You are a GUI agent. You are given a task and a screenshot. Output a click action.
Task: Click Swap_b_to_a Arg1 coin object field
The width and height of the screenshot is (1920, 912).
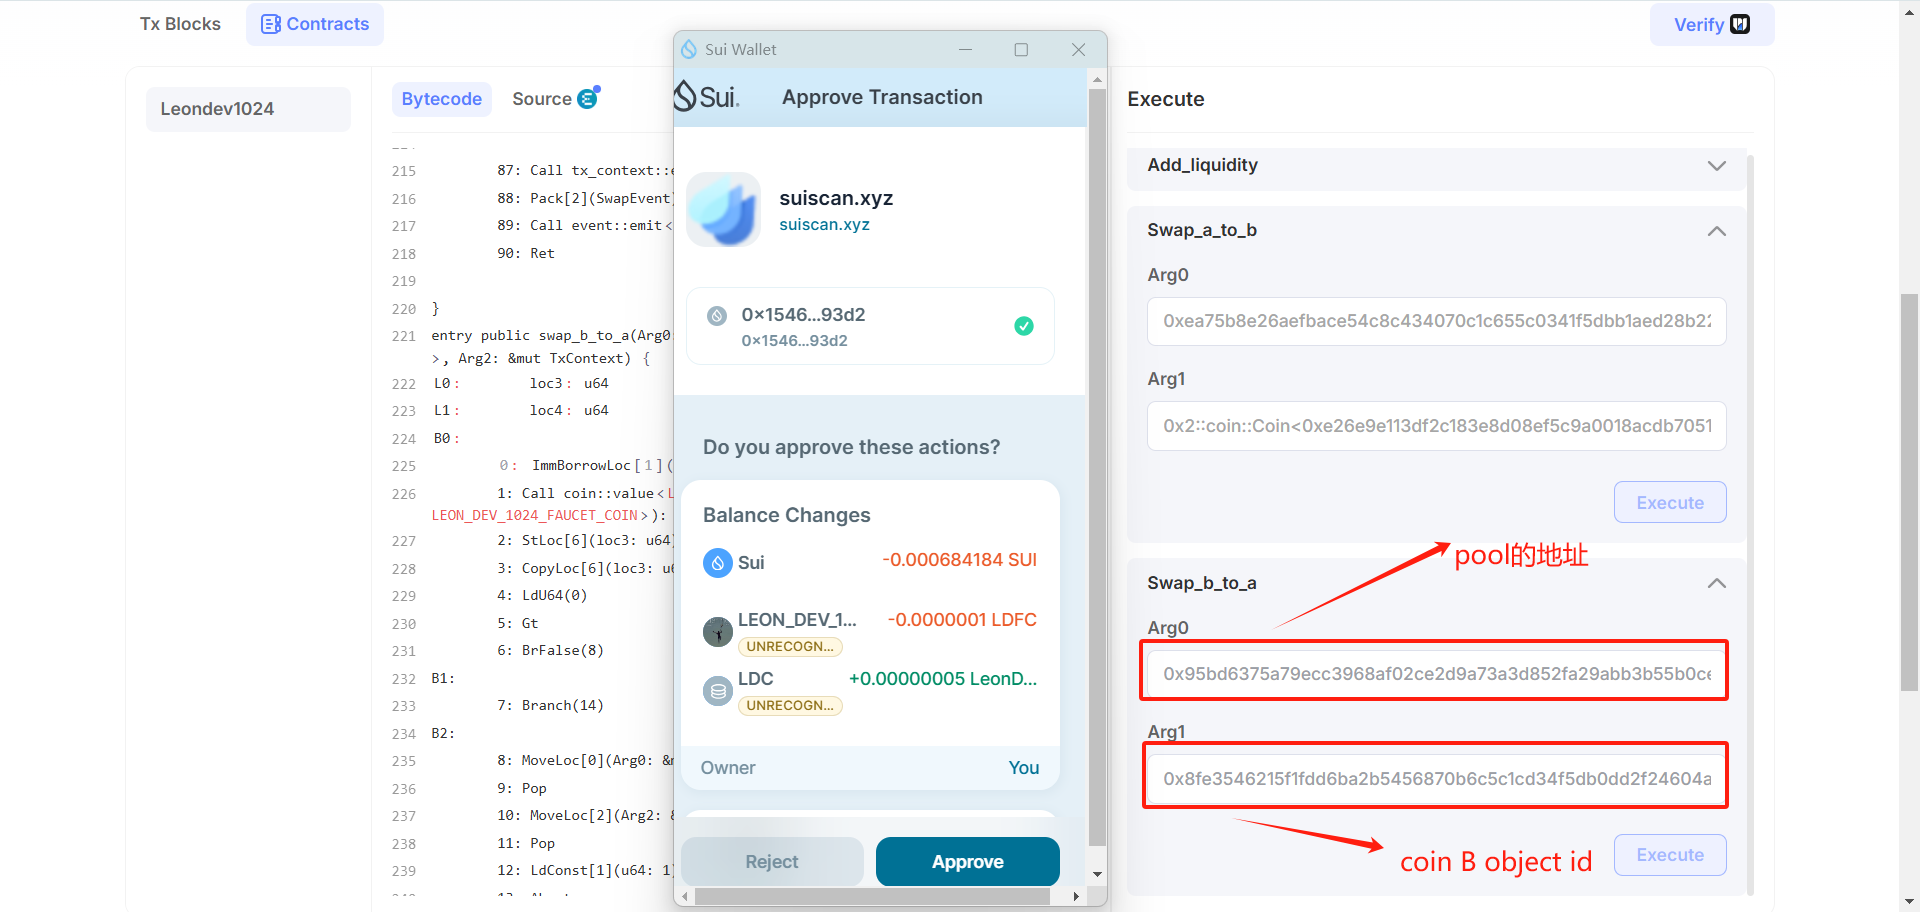click(1436, 778)
